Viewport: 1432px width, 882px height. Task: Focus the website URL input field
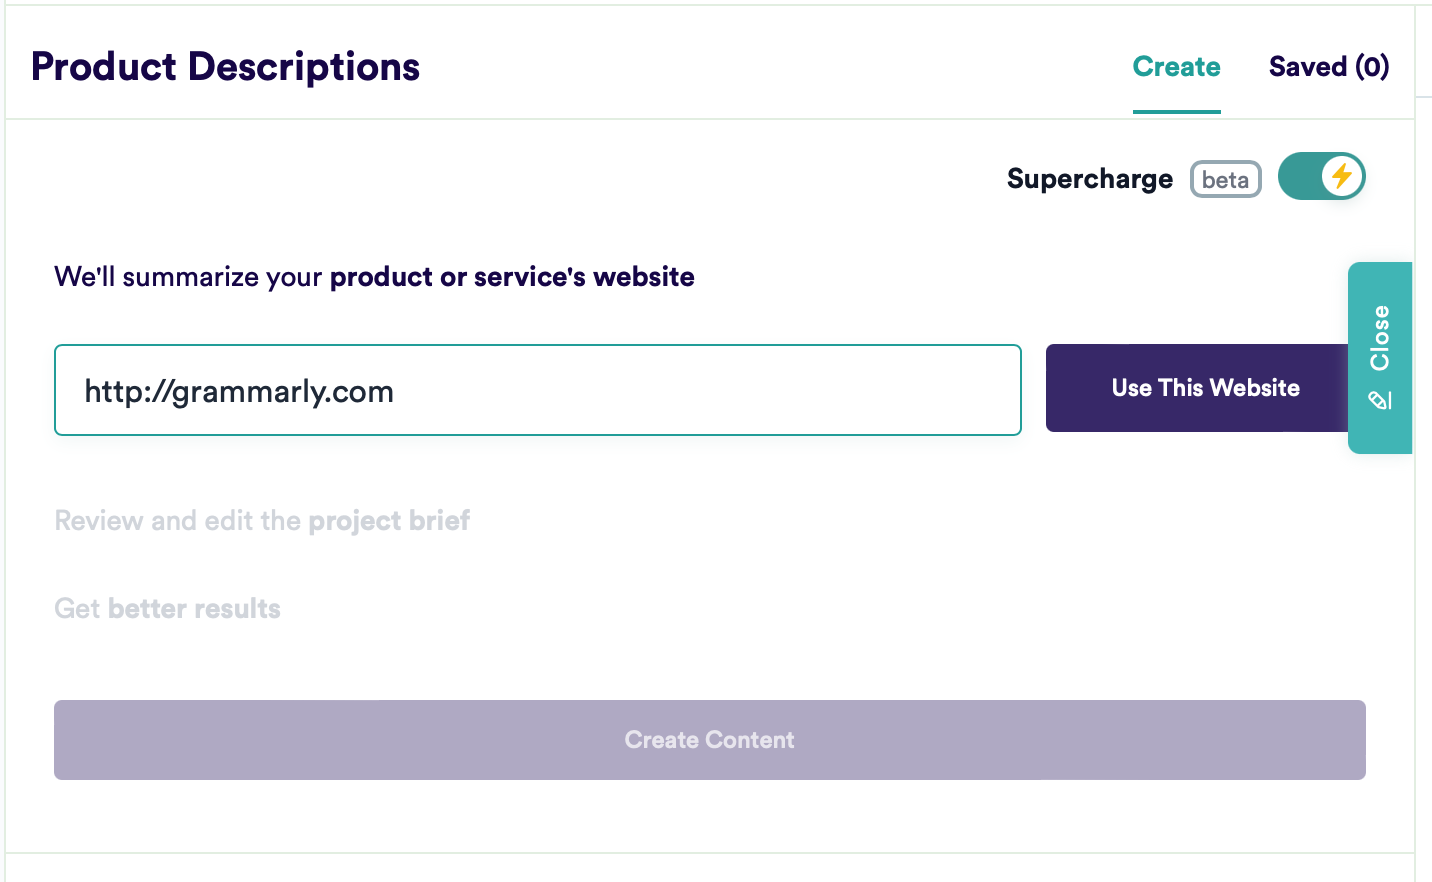pos(538,390)
